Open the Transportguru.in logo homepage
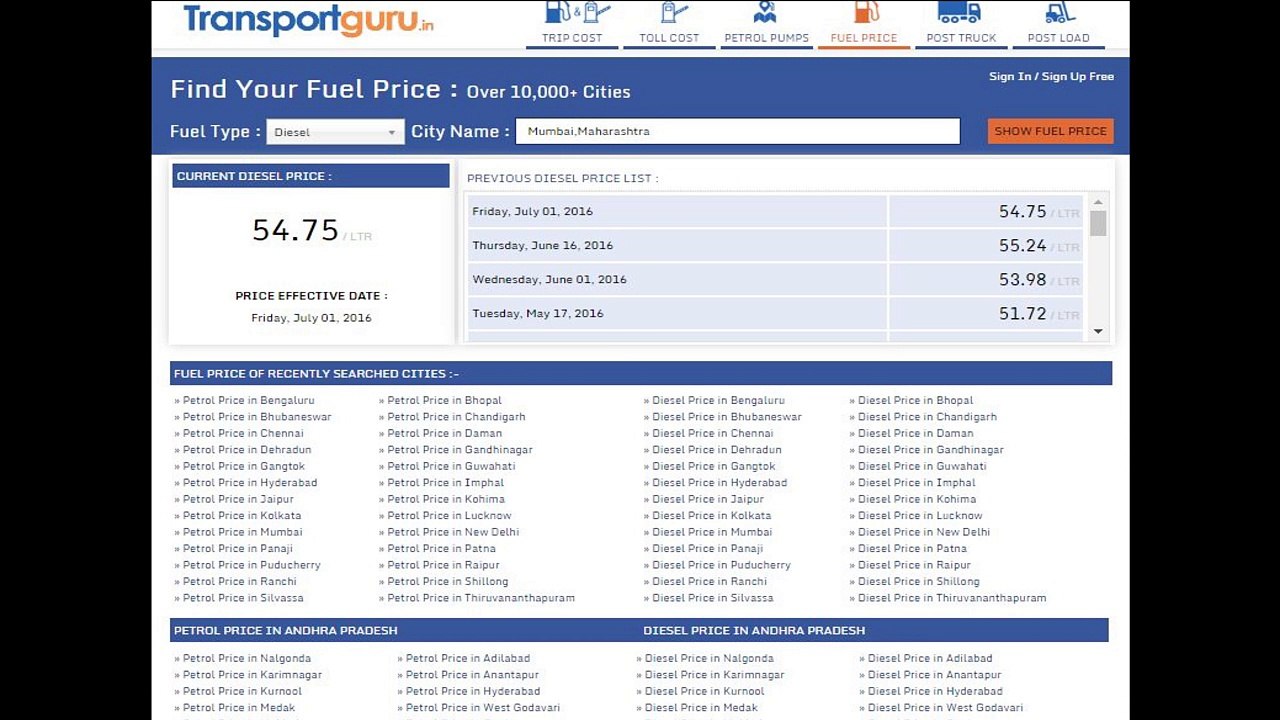The width and height of the screenshot is (1280, 720). [x=308, y=20]
